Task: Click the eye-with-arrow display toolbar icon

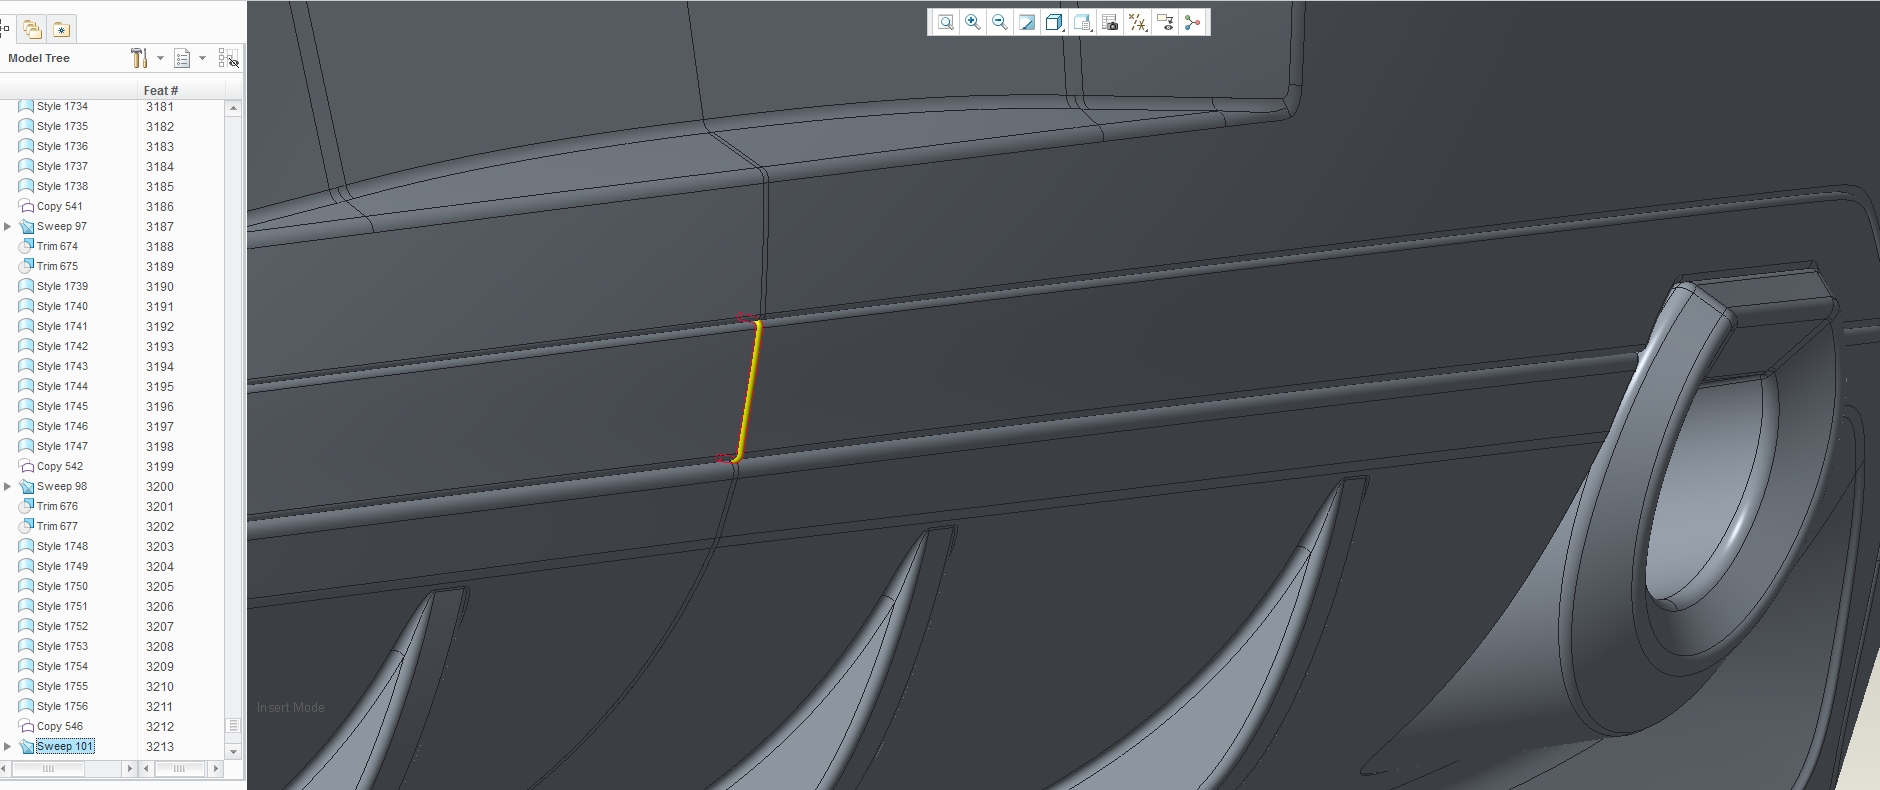Action: pos(1164,22)
